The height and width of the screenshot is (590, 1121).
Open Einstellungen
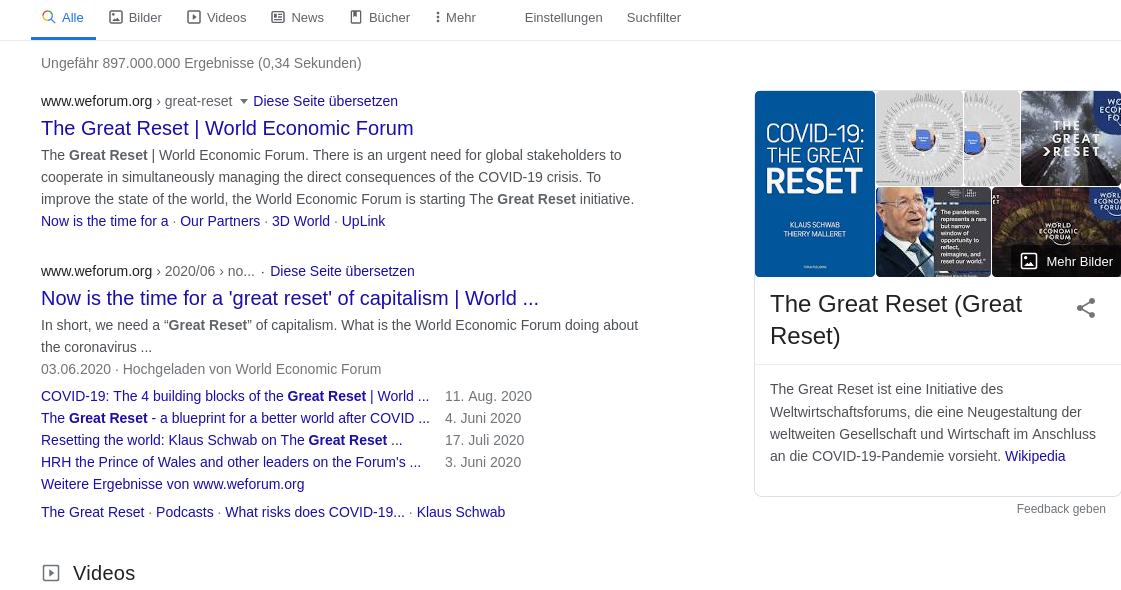(563, 18)
